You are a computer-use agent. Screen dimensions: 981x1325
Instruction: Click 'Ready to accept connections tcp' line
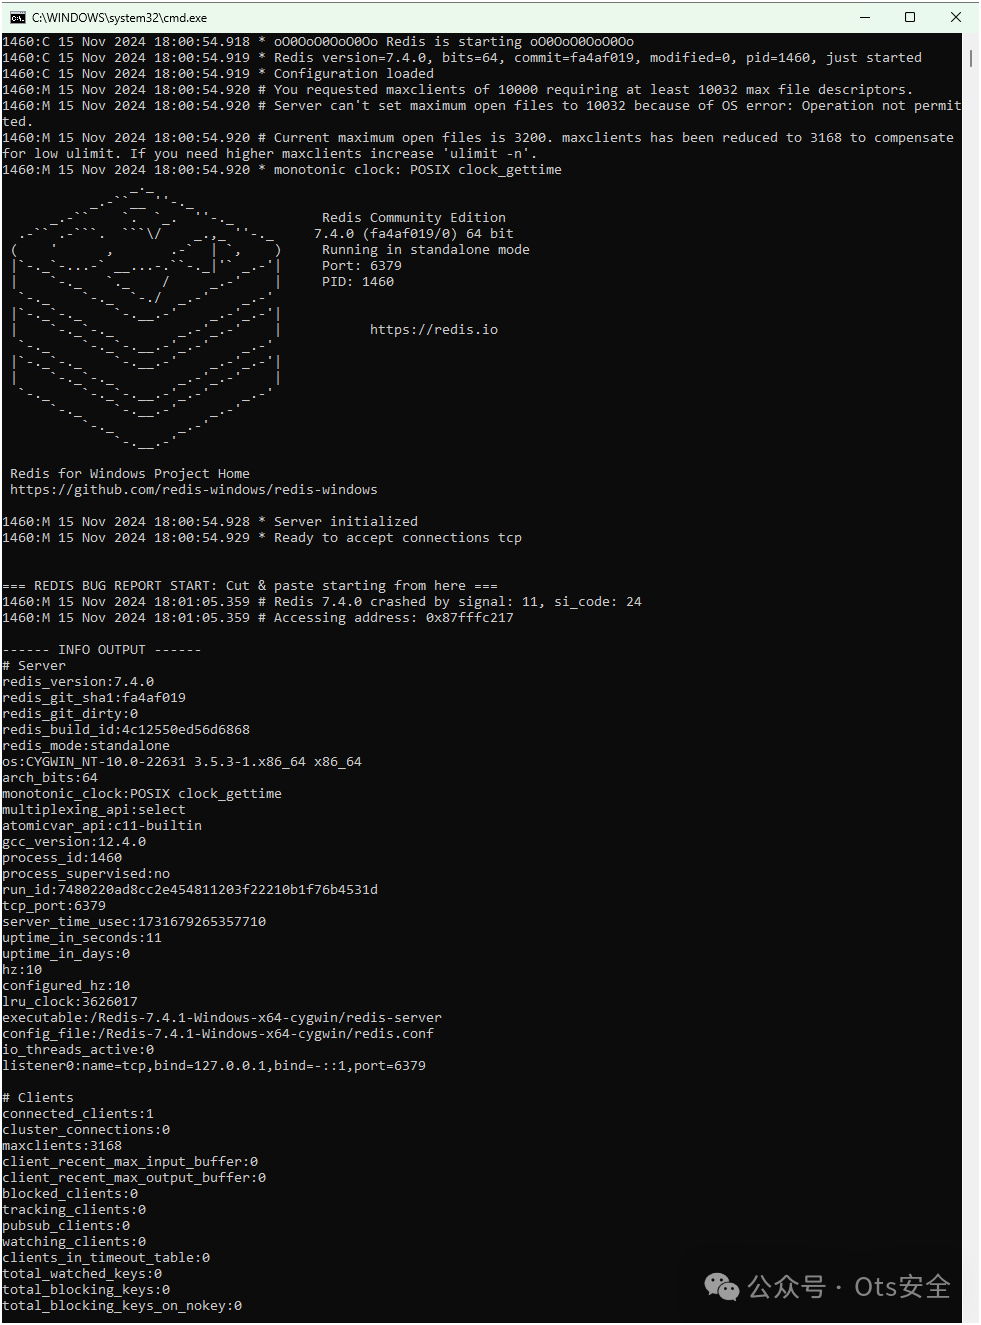[x=262, y=538]
